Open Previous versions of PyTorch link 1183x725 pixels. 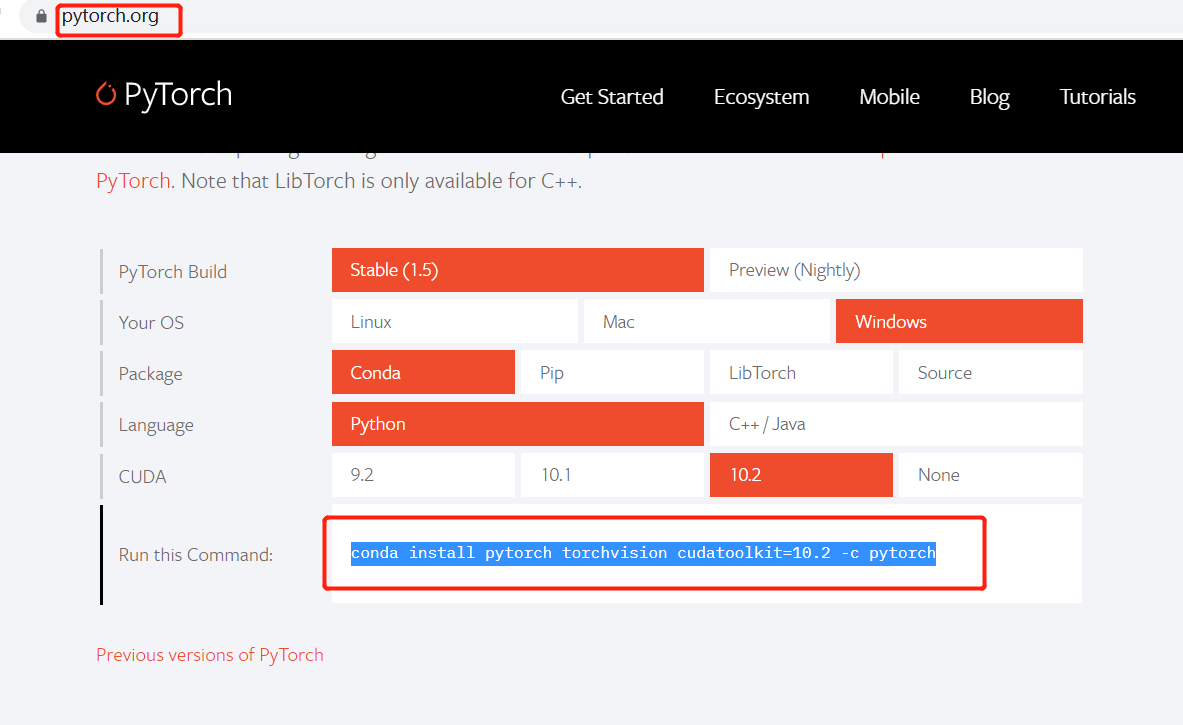click(x=210, y=655)
